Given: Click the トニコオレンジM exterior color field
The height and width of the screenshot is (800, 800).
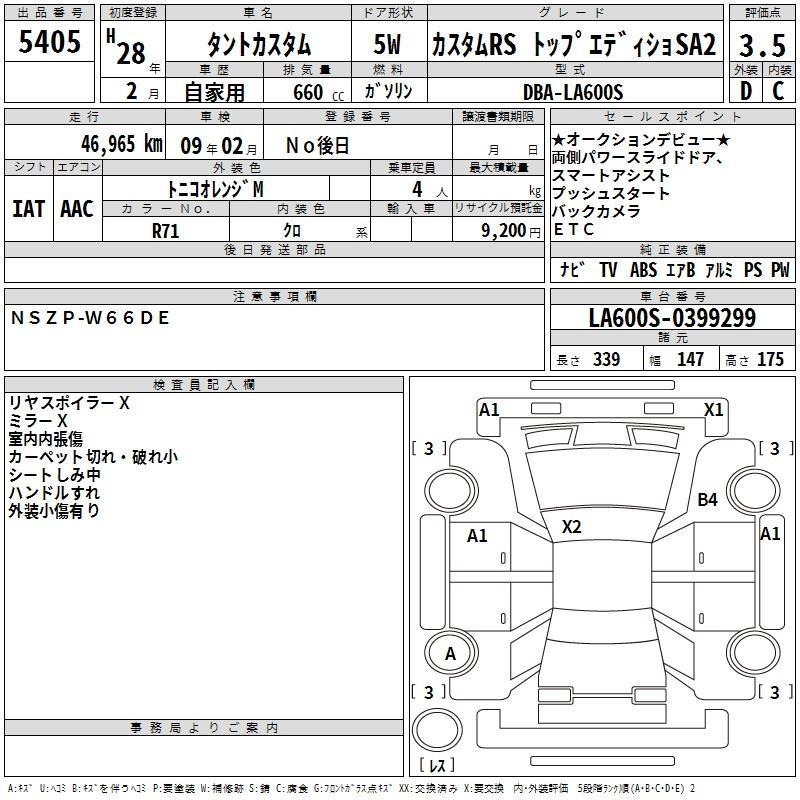Looking at the screenshot, I should (215, 187).
